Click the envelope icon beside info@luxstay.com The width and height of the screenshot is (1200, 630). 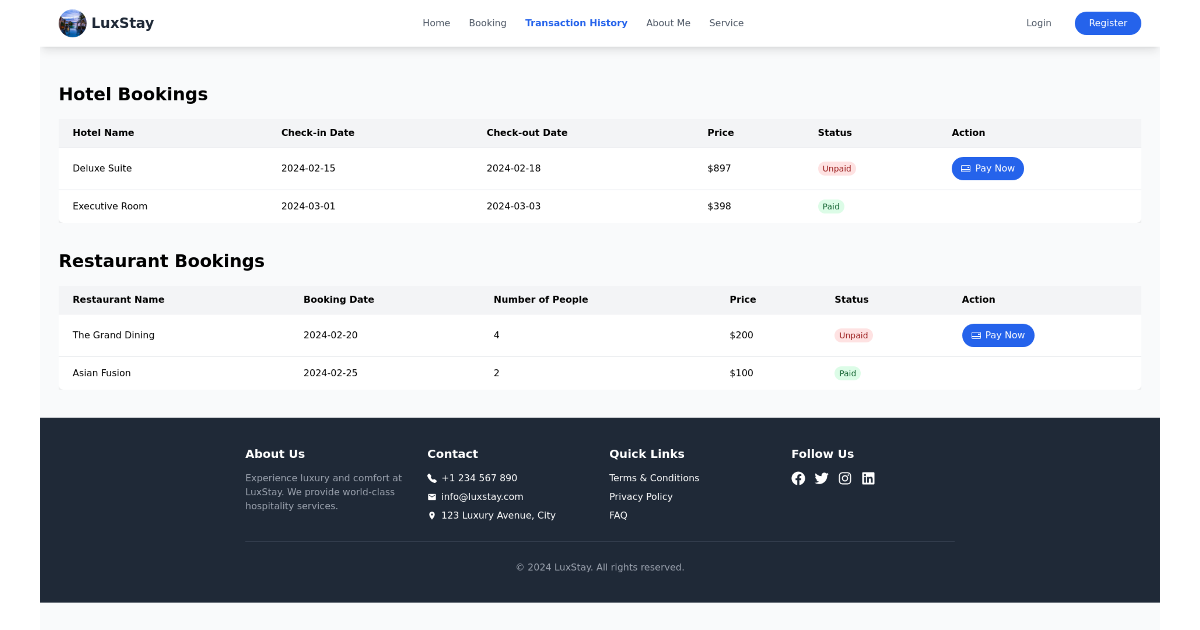coord(431,496)
